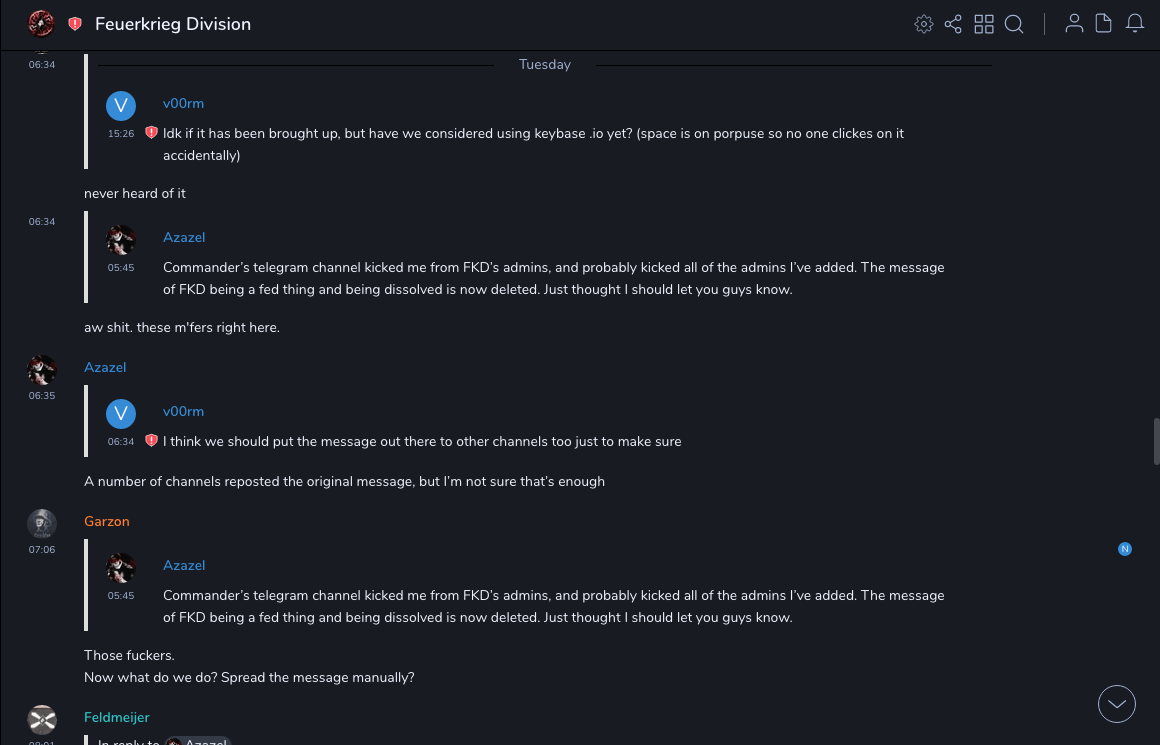This screenshot has width=1160, height=745.
Task: Click the blue N read-receipt avatar
Action: point(1125,549)
